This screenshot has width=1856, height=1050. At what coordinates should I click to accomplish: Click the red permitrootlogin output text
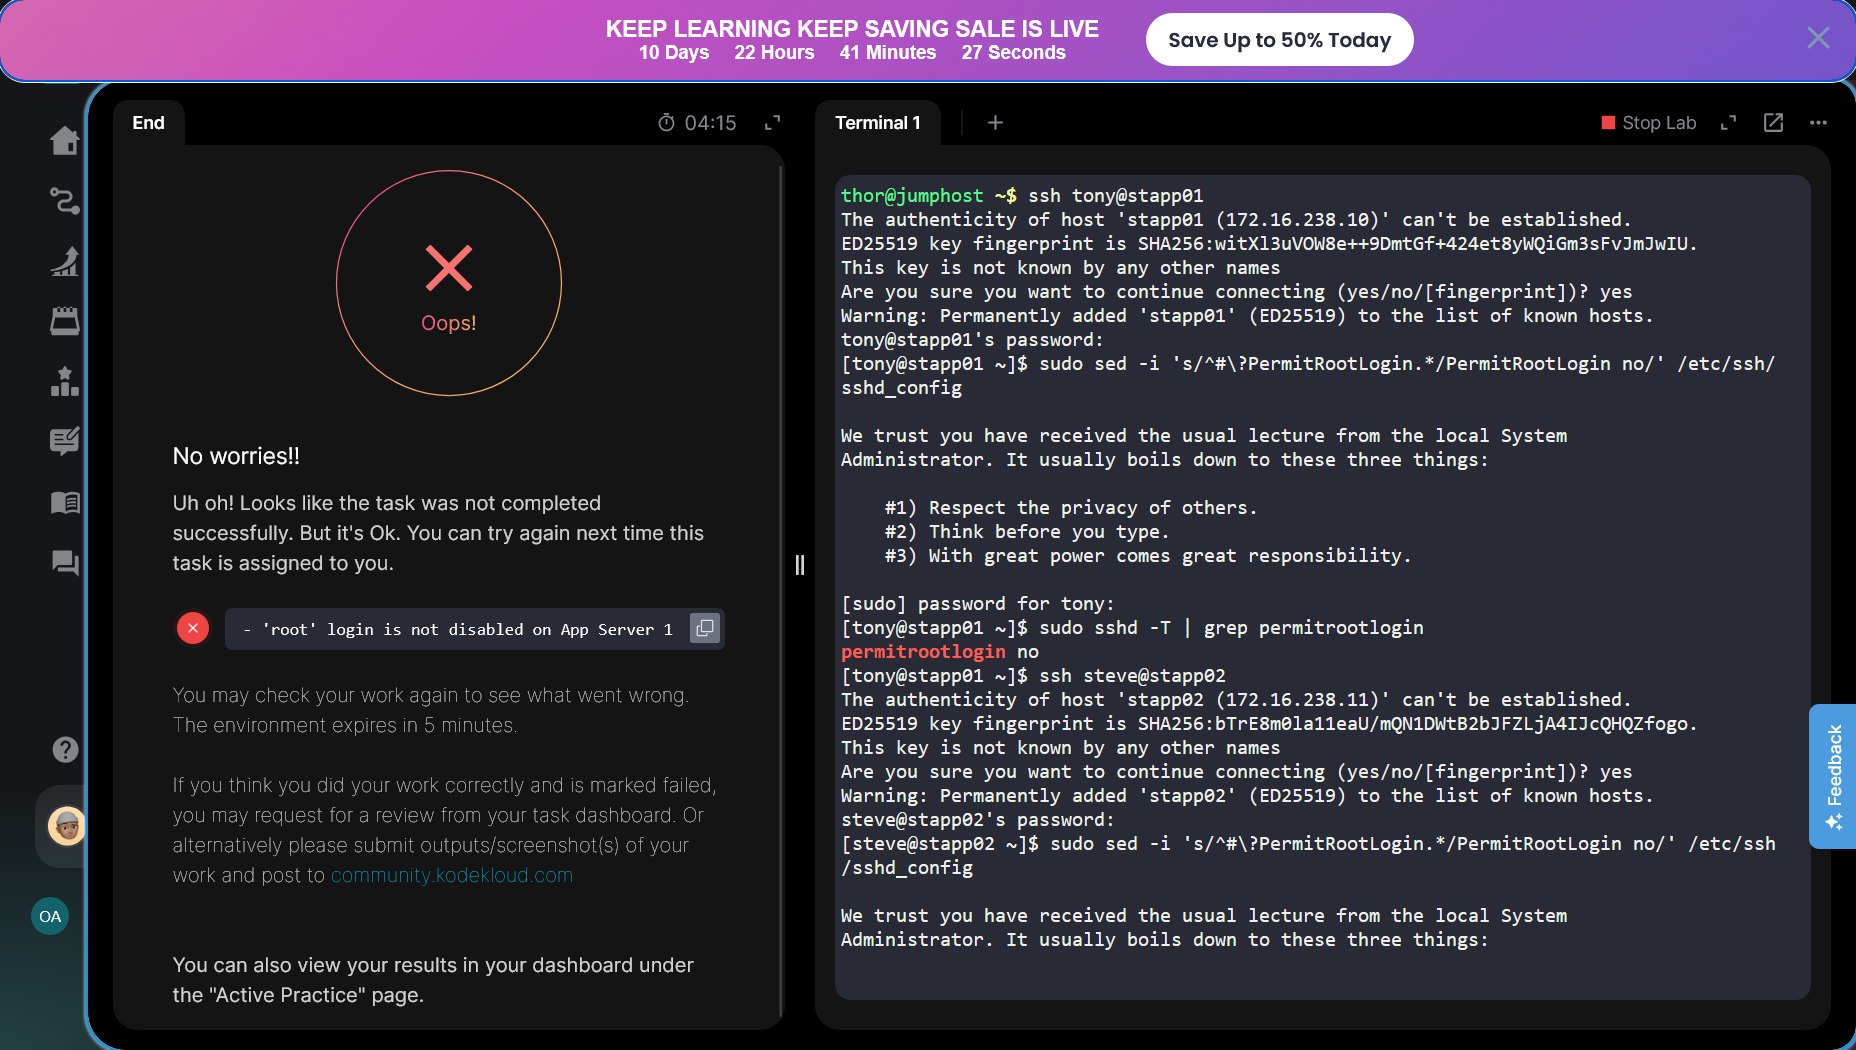[923, 652]
